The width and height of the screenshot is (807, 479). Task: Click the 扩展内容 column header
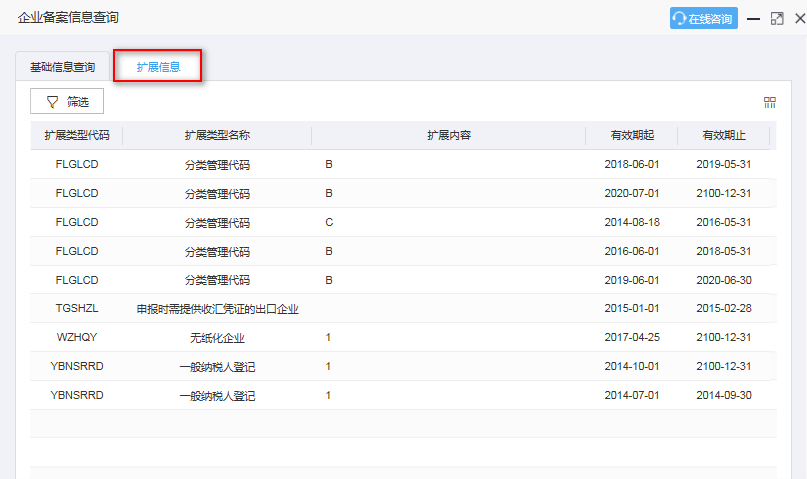coord(449,135)
